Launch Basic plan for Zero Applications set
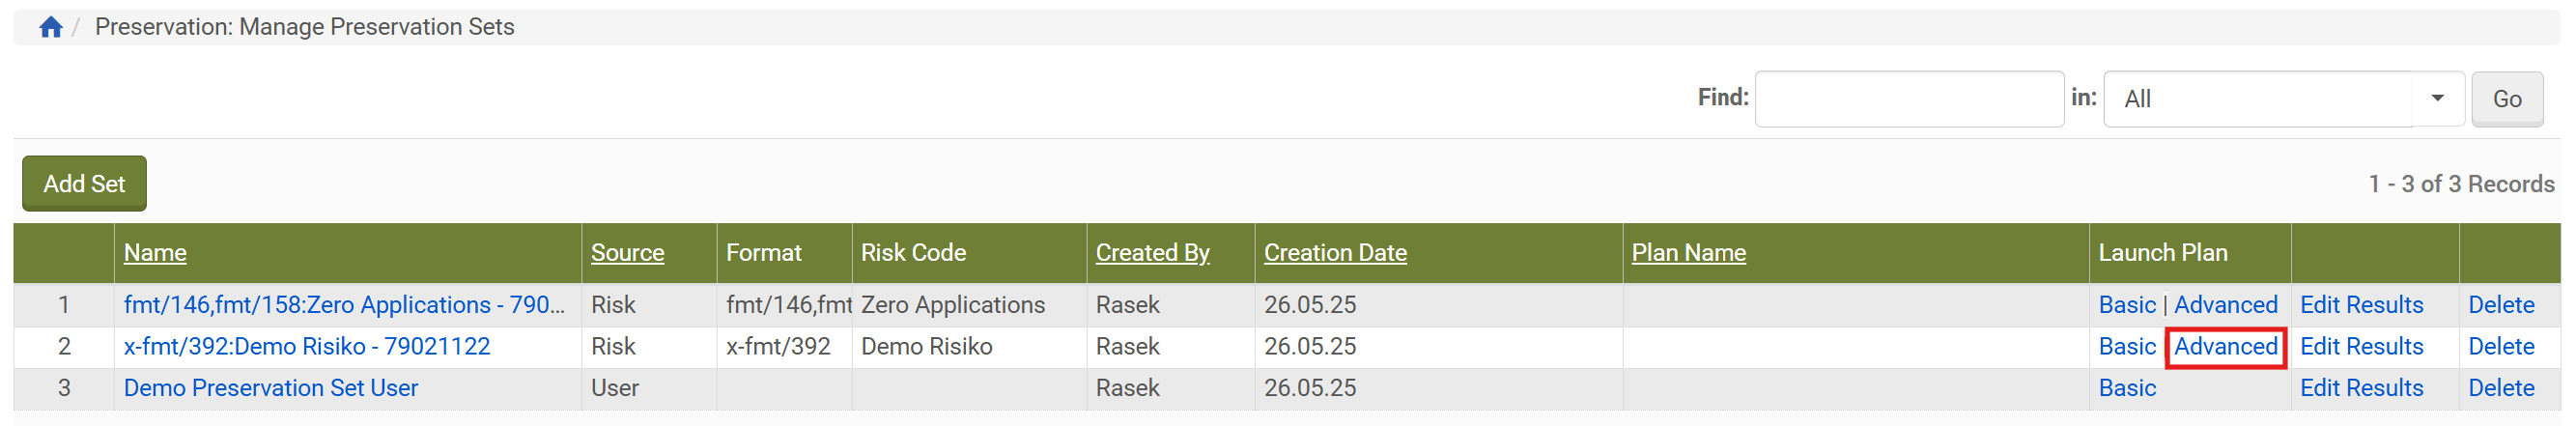The width and height of the screenshot is (2576, 426). click(x=2126, y=305)
